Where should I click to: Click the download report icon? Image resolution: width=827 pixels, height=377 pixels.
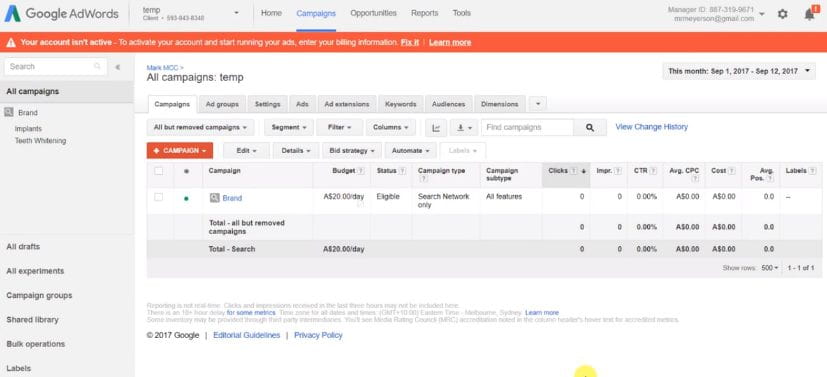coord(464,128)
